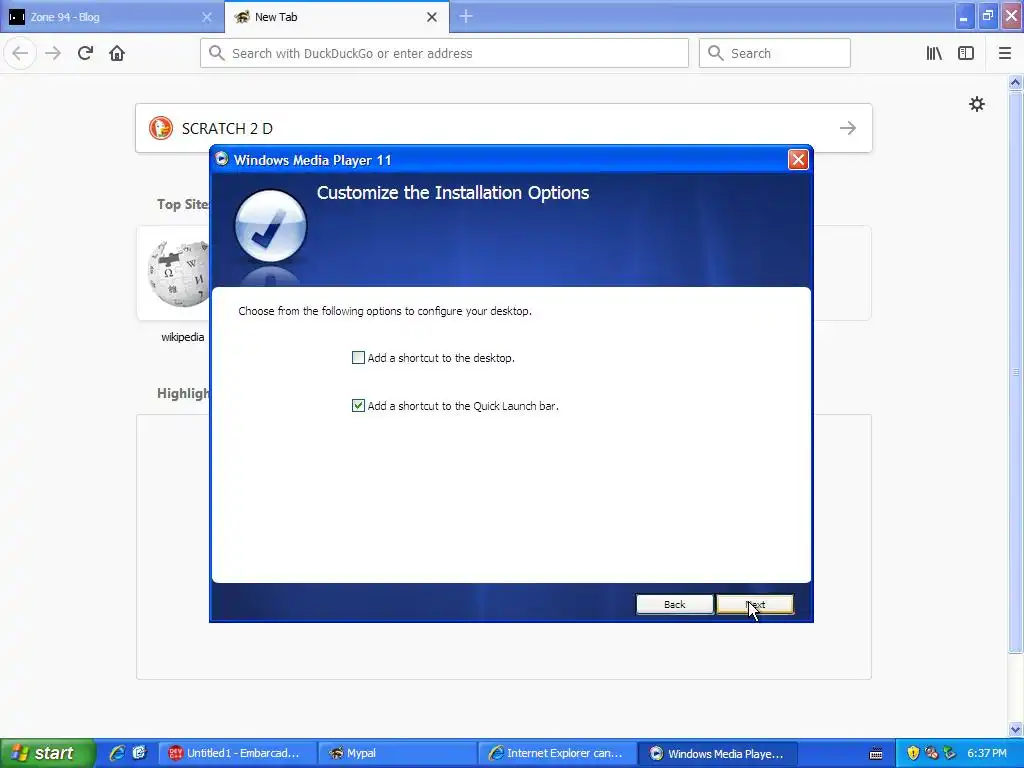The image size is (1024, 768).
Task: Close the Windows Media Player 11 dialog
Action: click(798, 160)
